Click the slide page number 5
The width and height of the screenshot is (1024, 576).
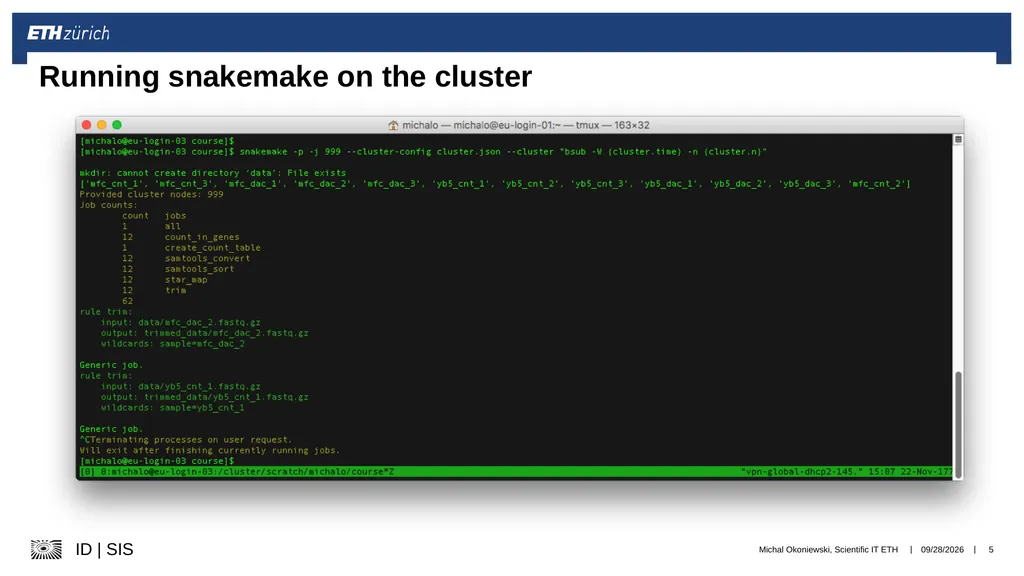tap(991, 550)
